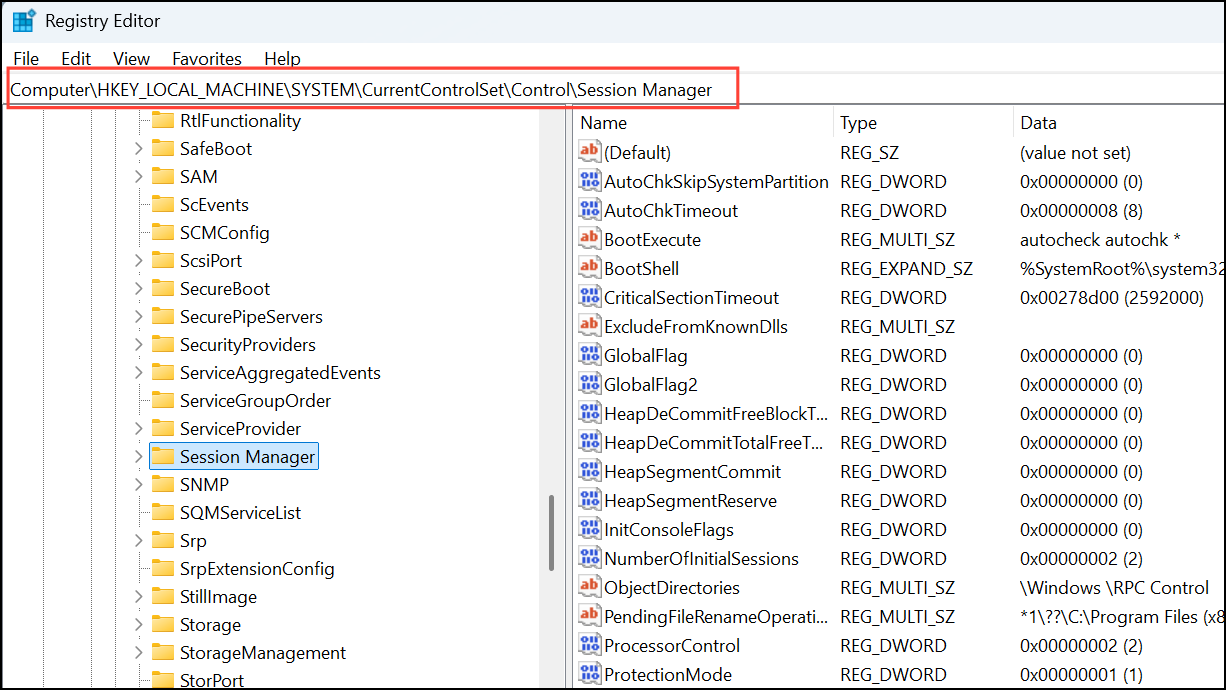Select the SQMServiceList folder icon
Screen dimensions: 1226x690
(x=163, y=512)
